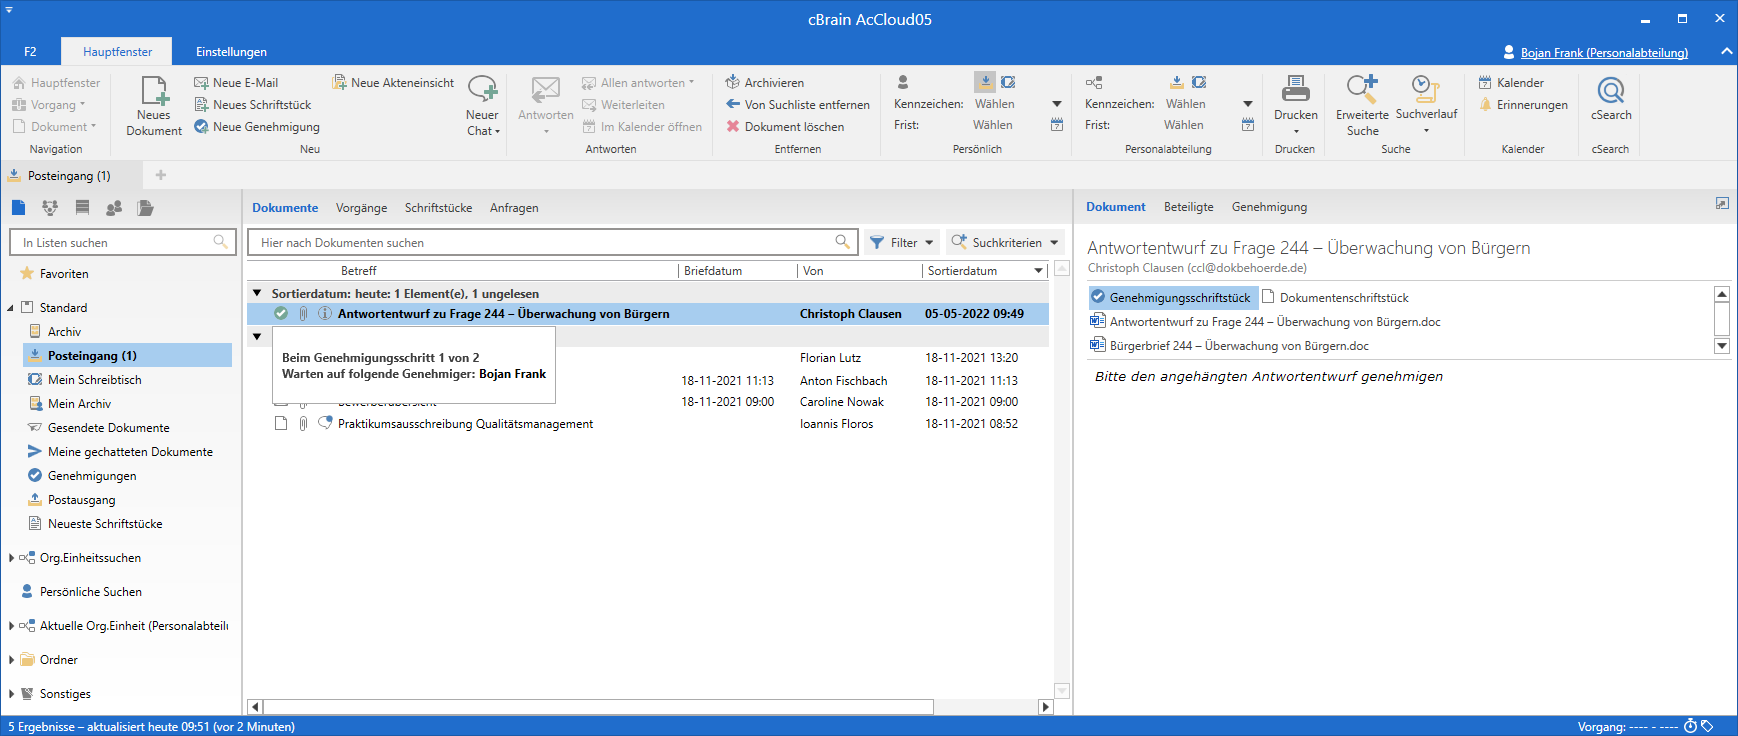
Task: Open Erinnerungen reminders
Action: (1522, 105)
